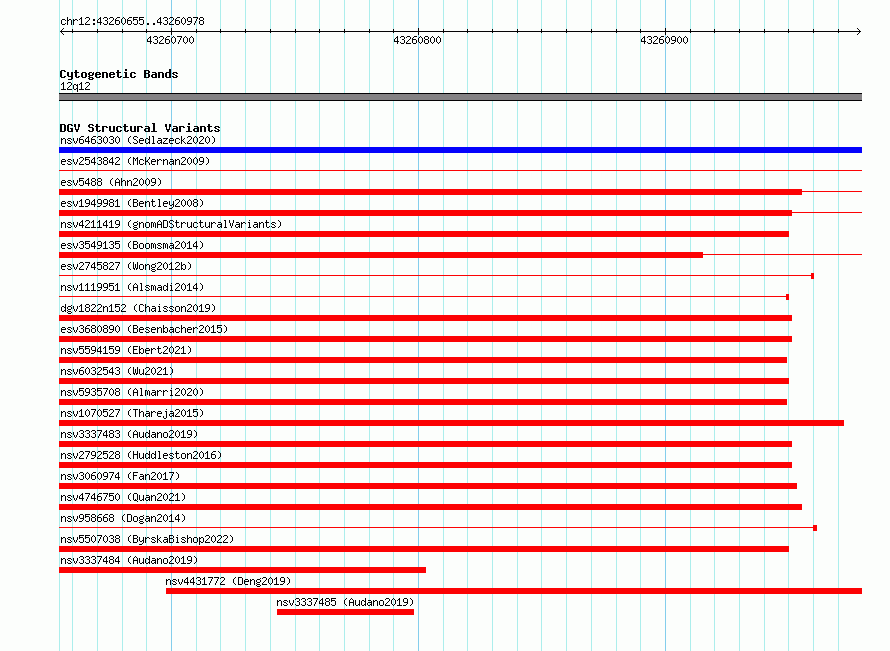The width and height of the screenshot is (890, 651).
Task: Click the end marker of nsv1119951 line
Action: (787, 297)
